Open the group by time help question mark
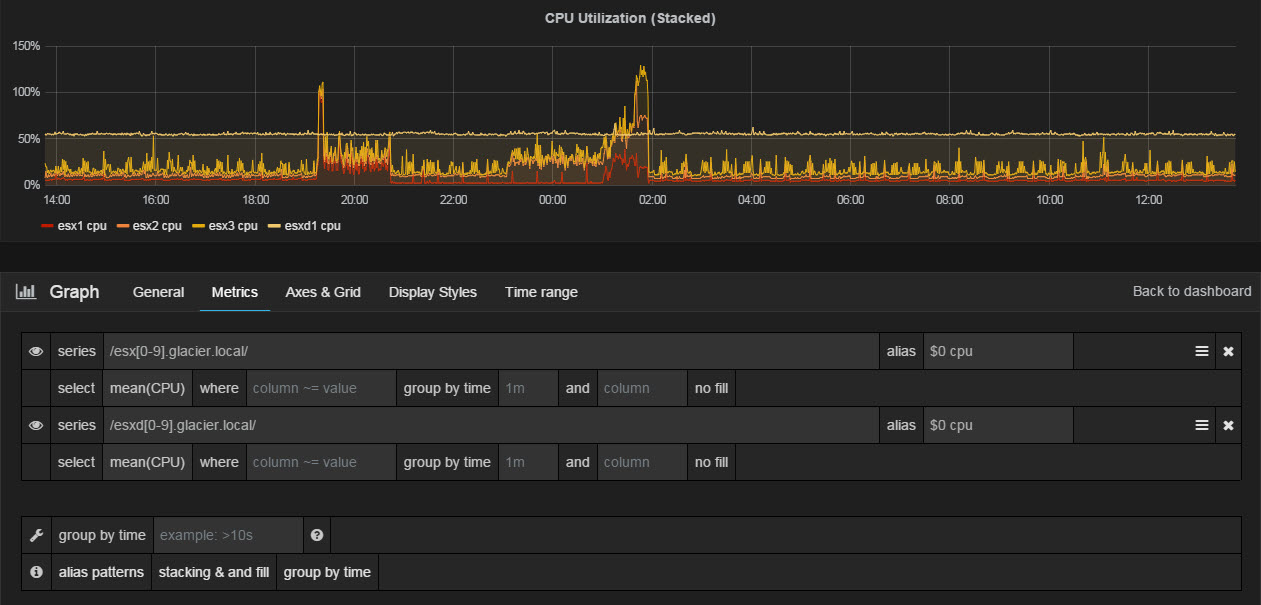 316,535
